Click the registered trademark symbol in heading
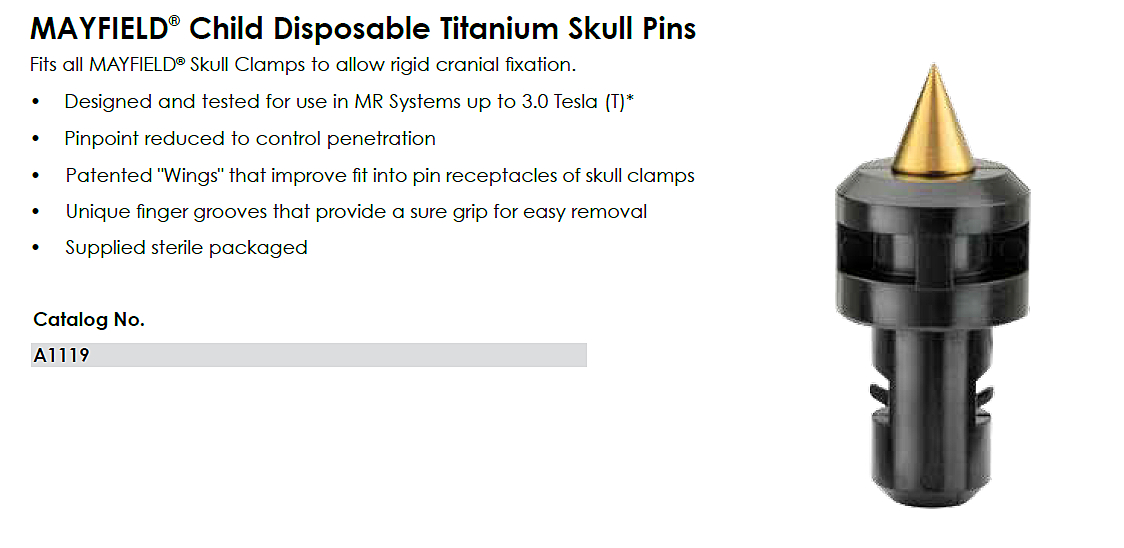 (174, 20)
